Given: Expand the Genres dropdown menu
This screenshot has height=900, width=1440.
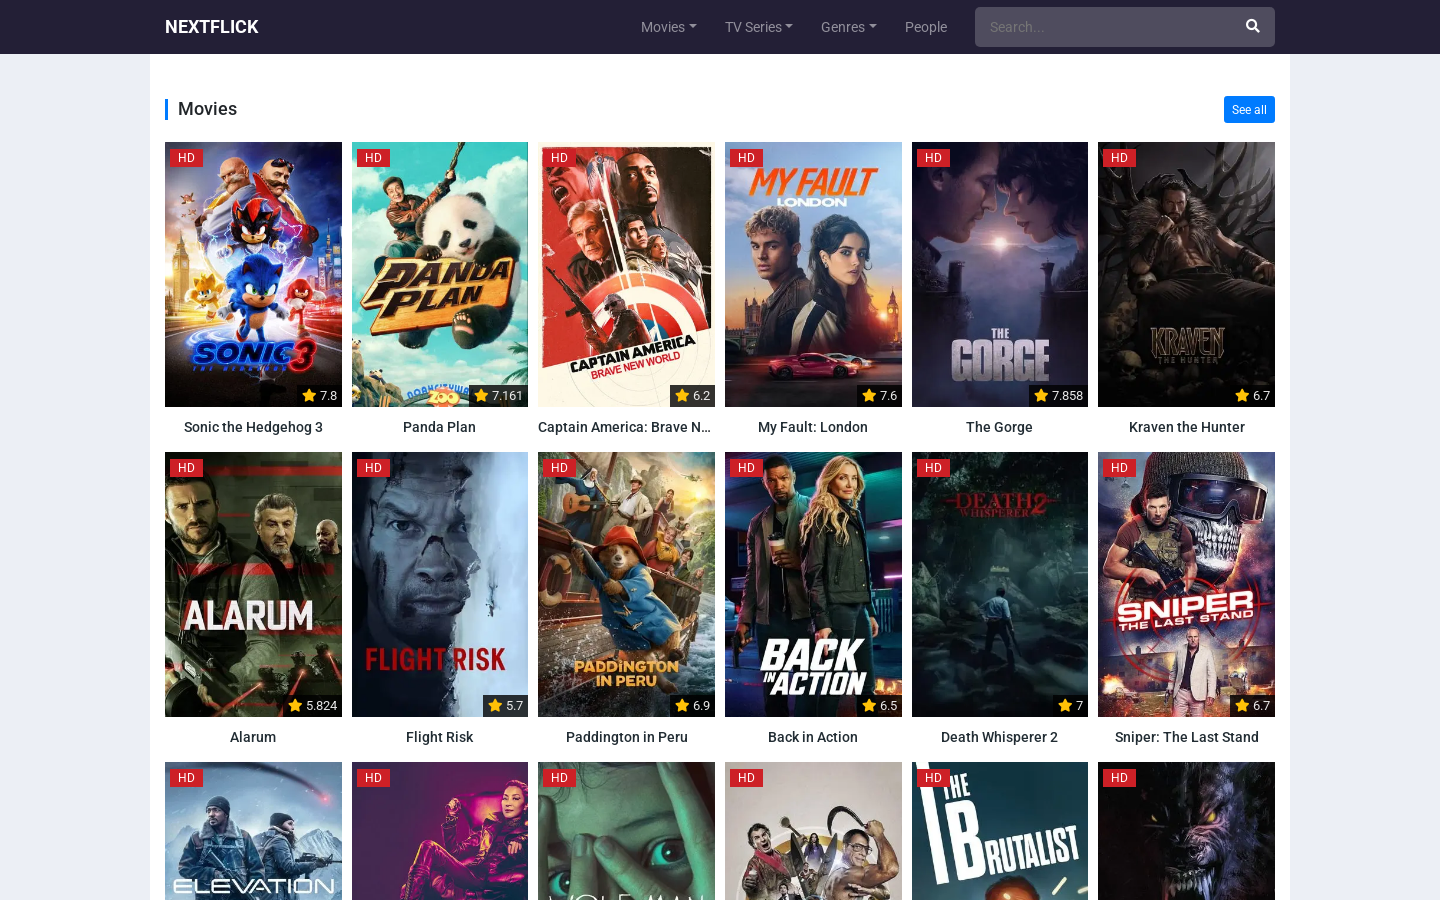Looking at the screenshot, I should pyautogui.click(x=848, y=27).
